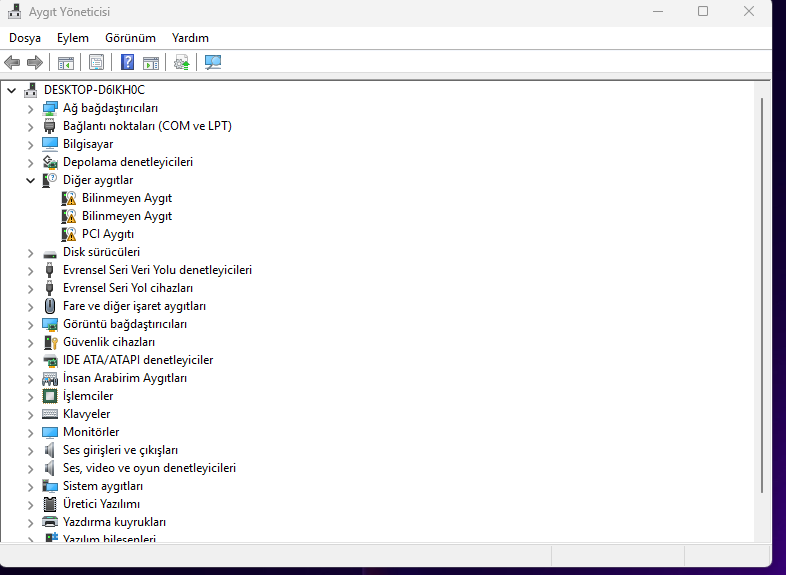The height and width of the screenshot is (575, 786).
Task: Click the Güvenlik cihazları key icon
Action: pos(50,342)
